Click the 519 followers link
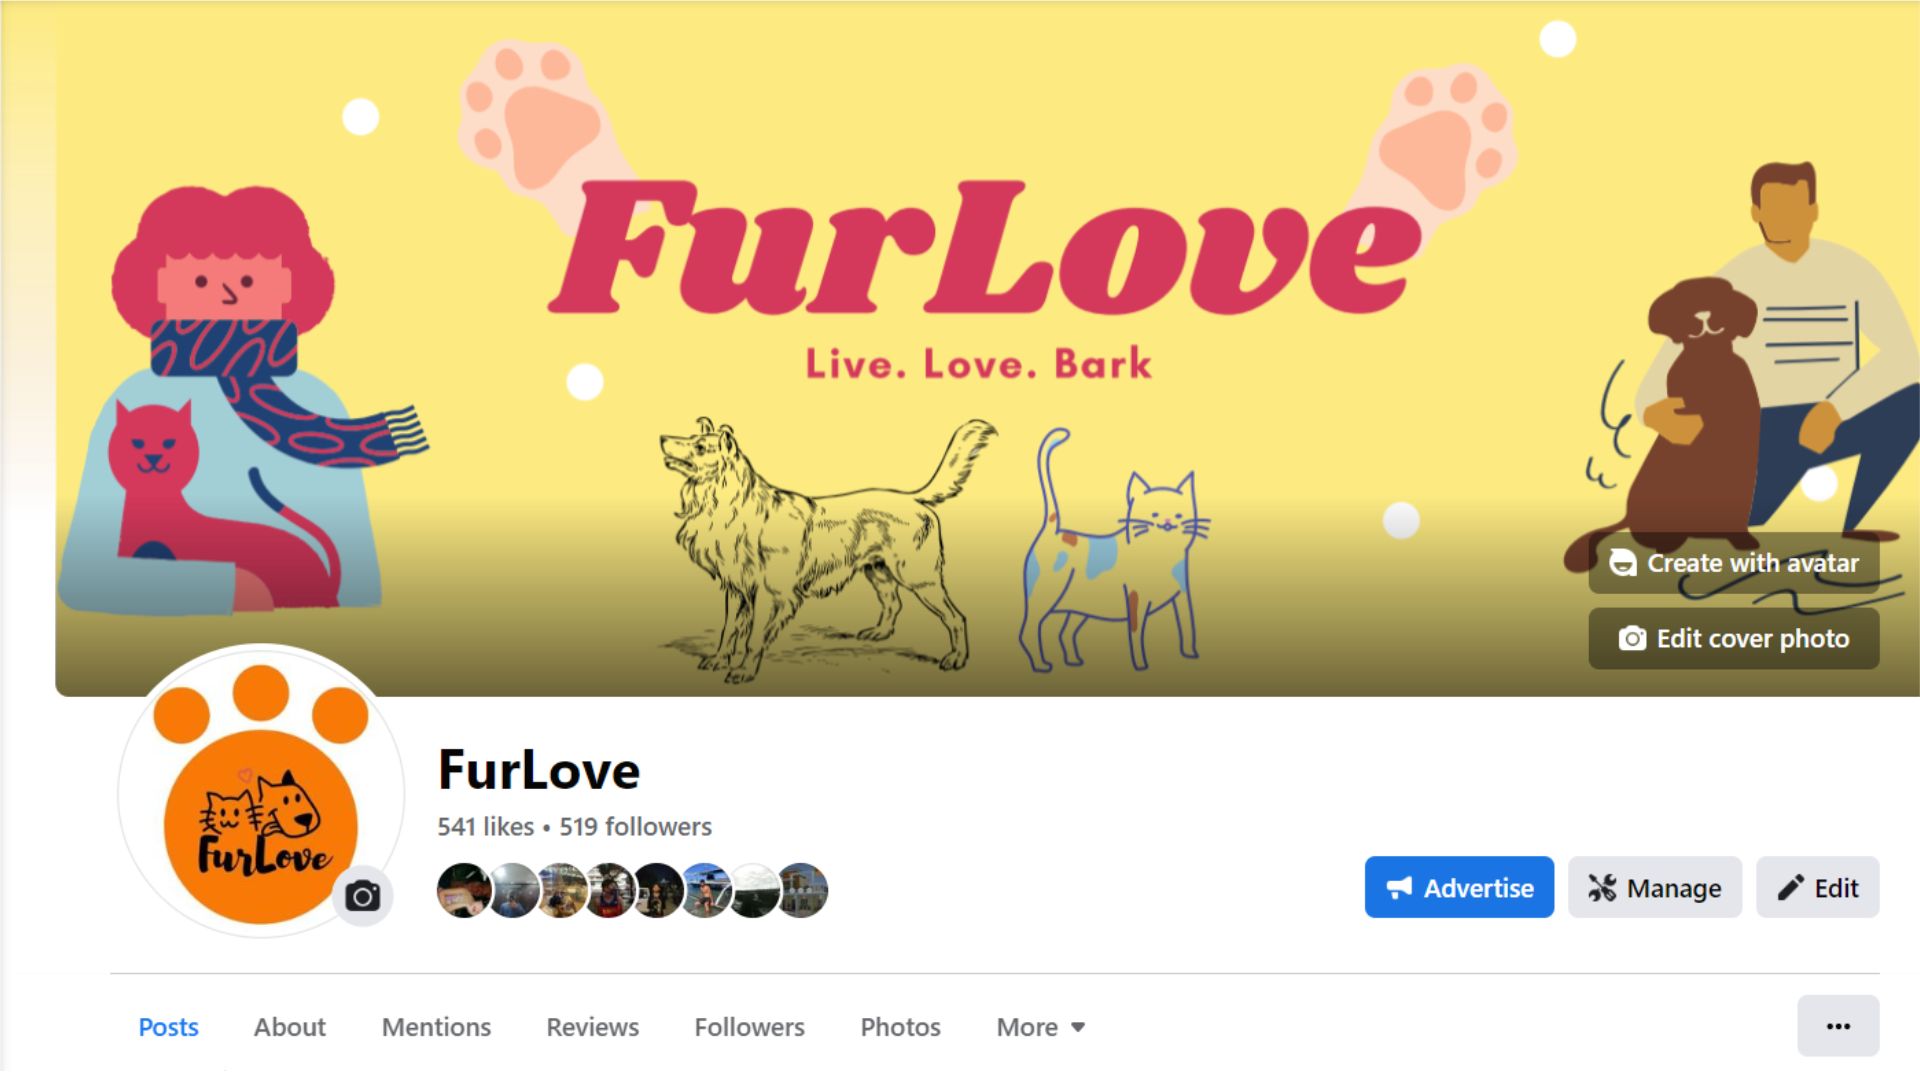 635,827
